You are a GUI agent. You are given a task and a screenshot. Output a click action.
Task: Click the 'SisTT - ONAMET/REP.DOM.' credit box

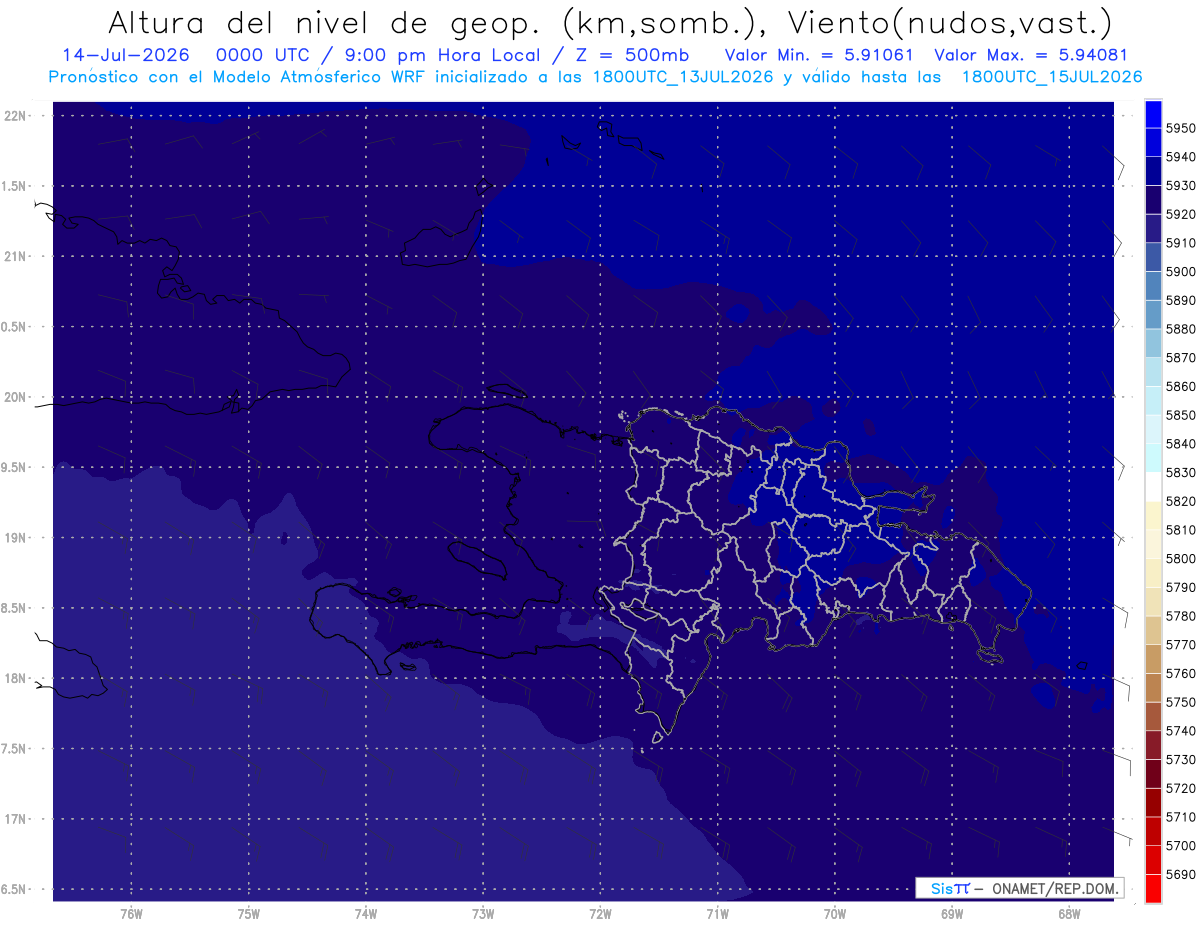pyautogui.click(x=1020, y=888)
